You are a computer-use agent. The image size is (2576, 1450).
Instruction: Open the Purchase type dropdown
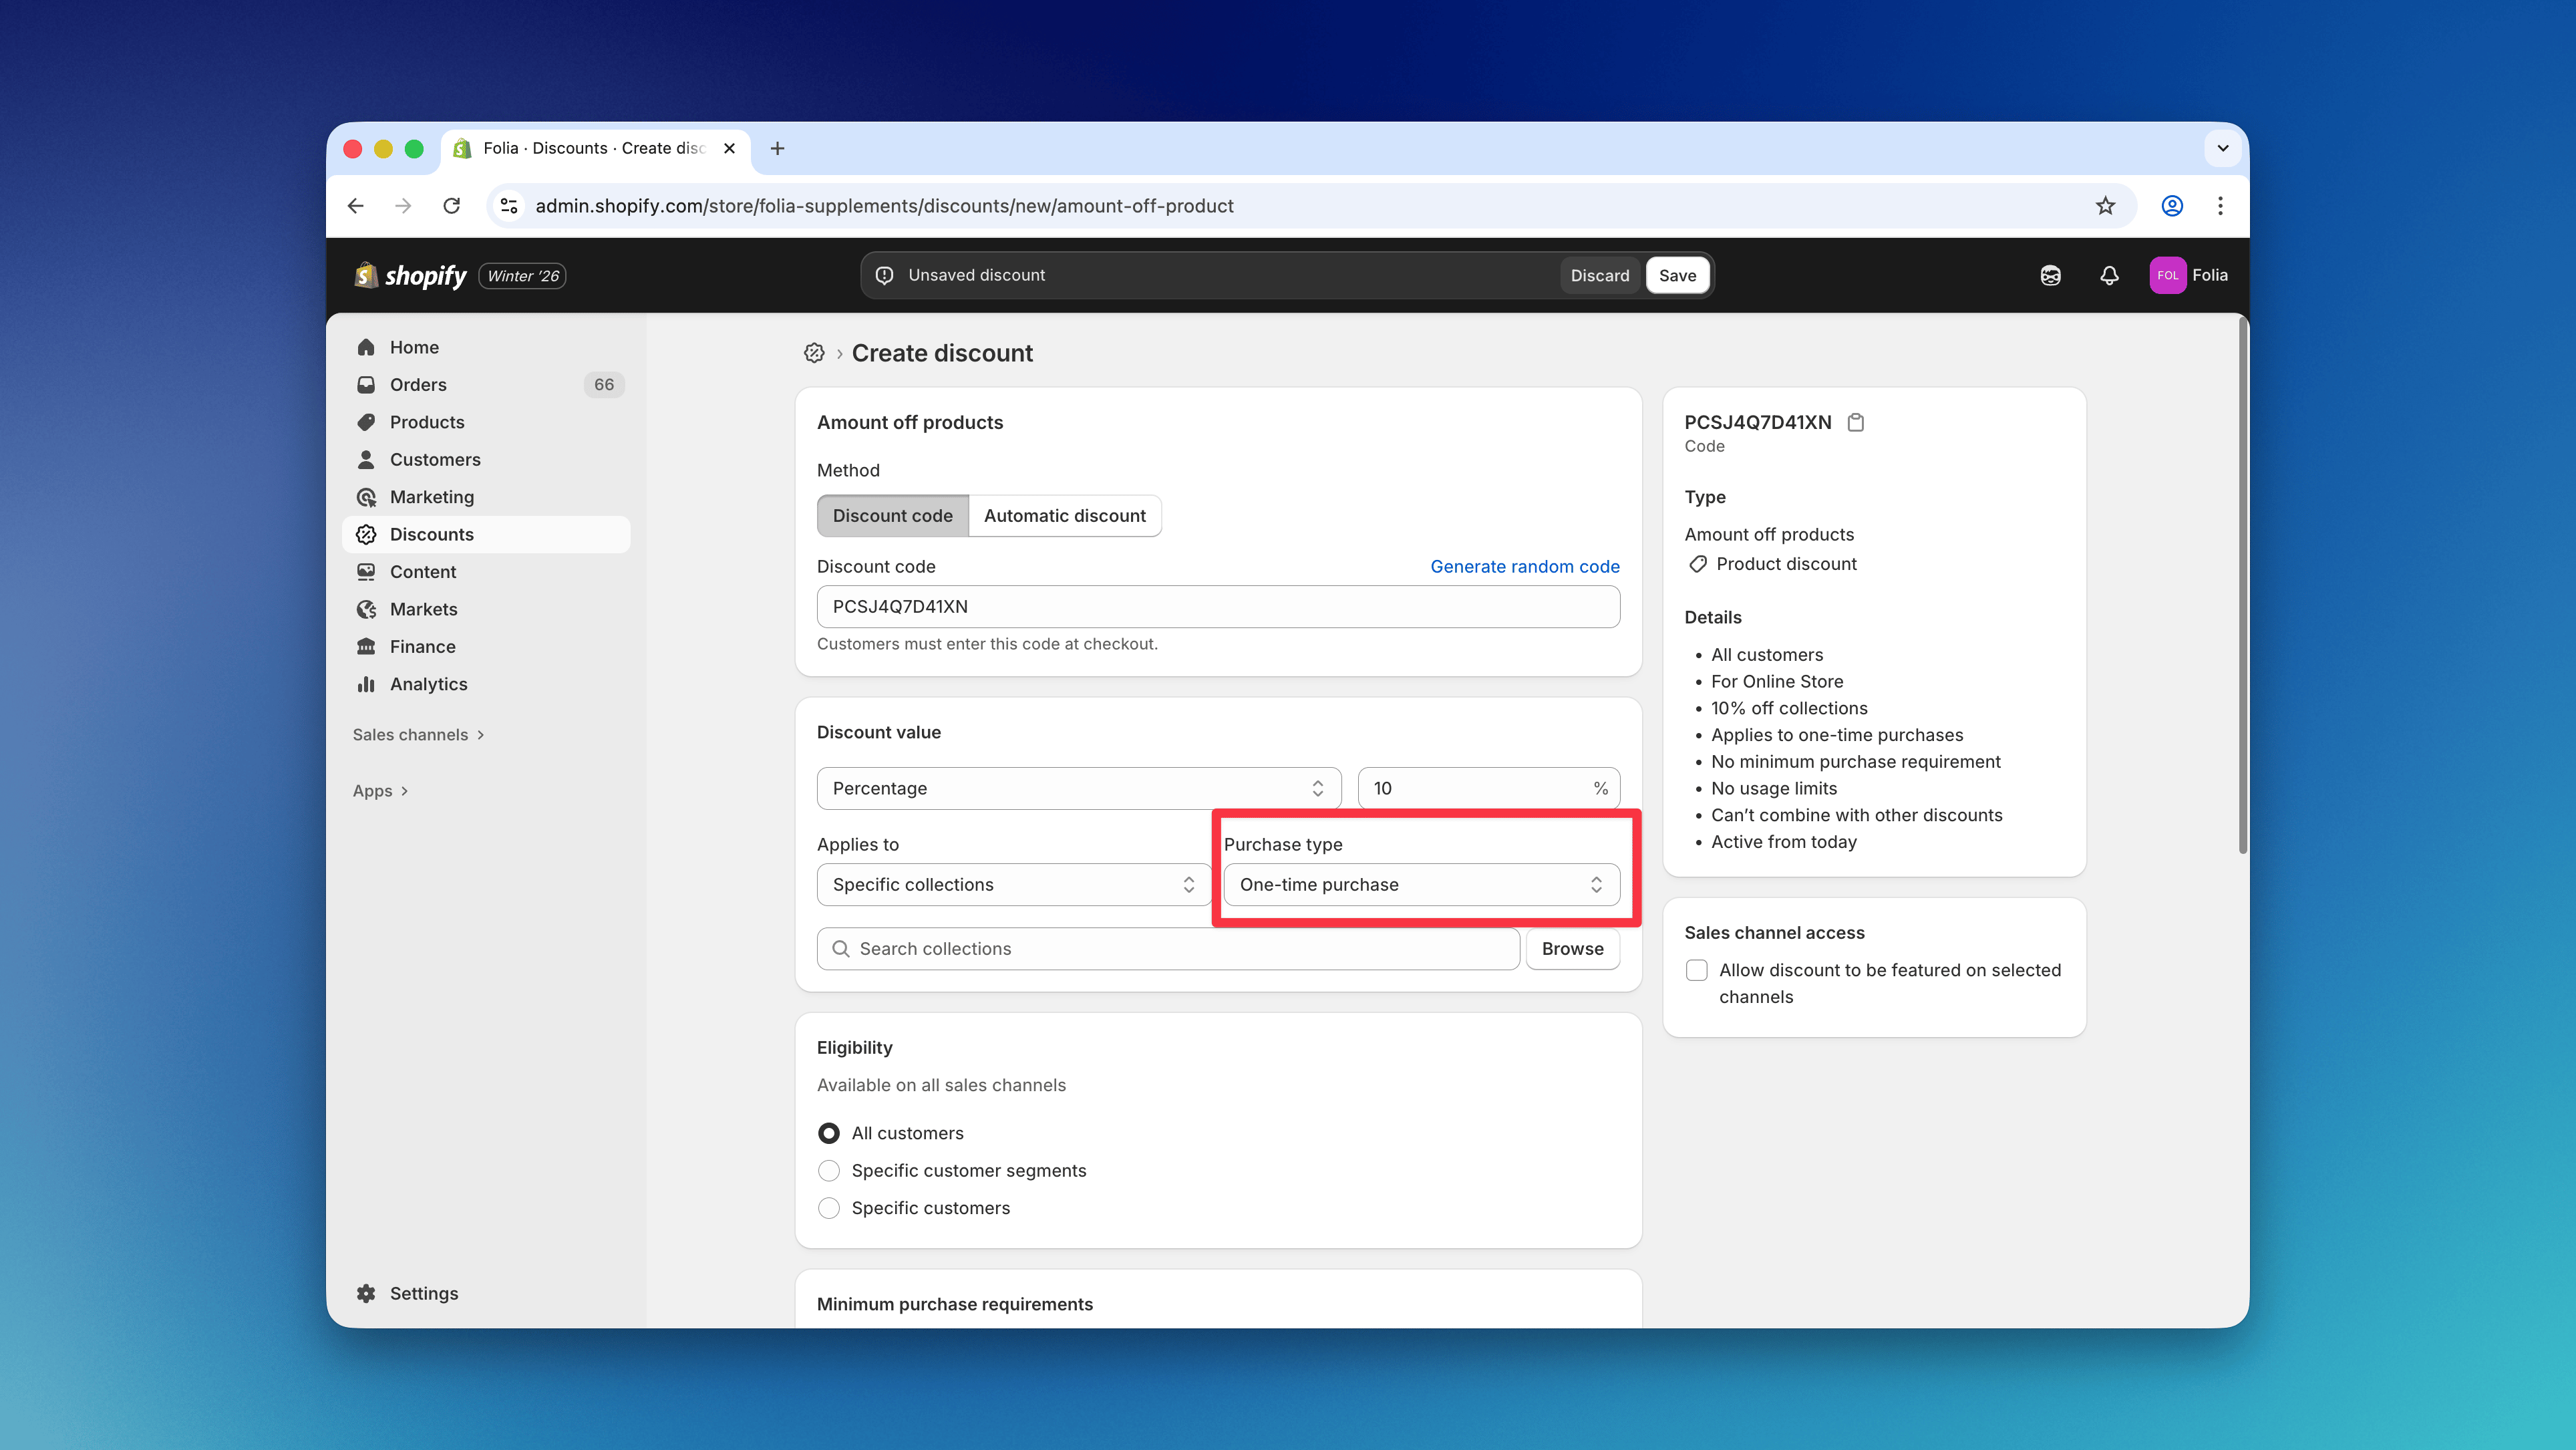coord(1421,885)
